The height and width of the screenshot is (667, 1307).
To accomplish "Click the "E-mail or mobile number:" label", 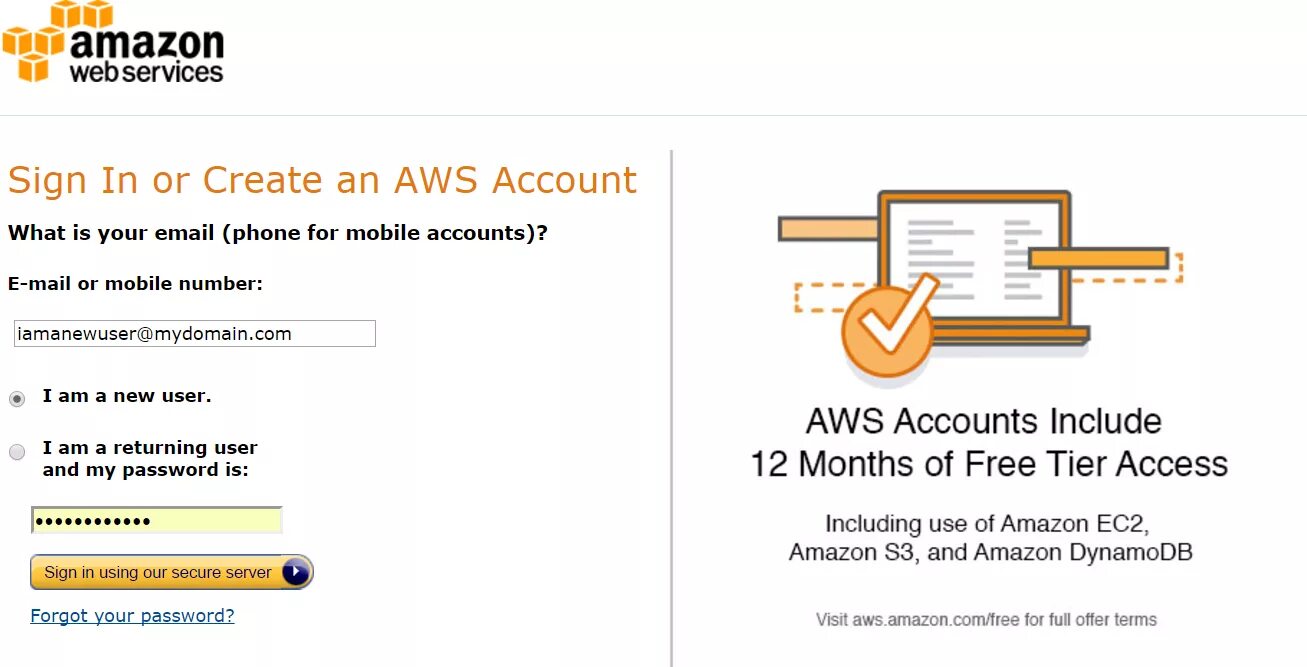I will [x=135, y=284].
